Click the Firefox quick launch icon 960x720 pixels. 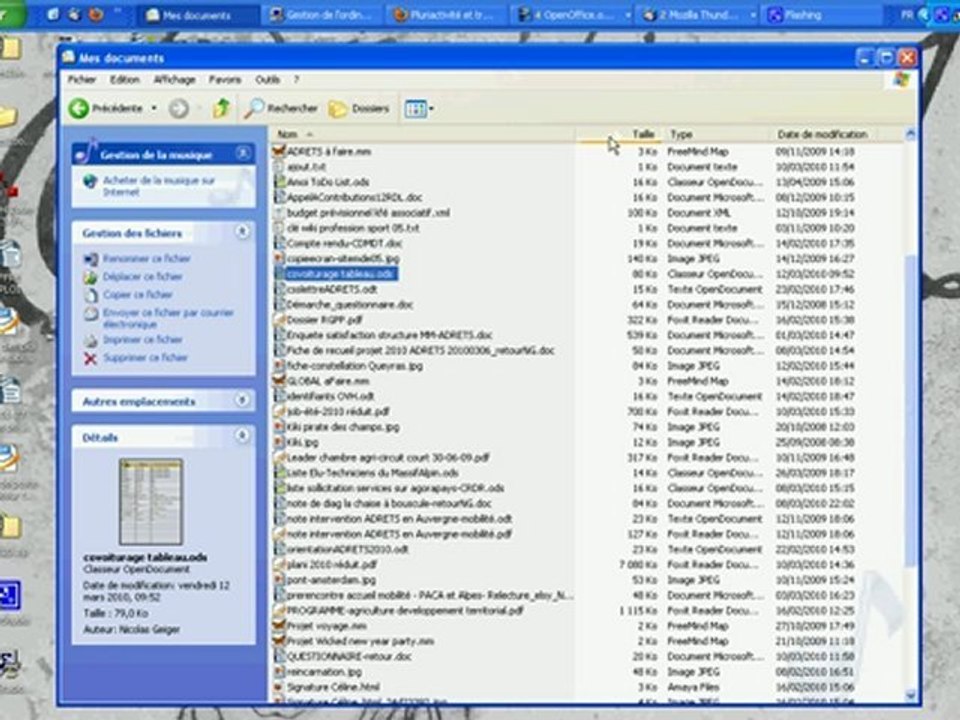click(x=96, y=15)
